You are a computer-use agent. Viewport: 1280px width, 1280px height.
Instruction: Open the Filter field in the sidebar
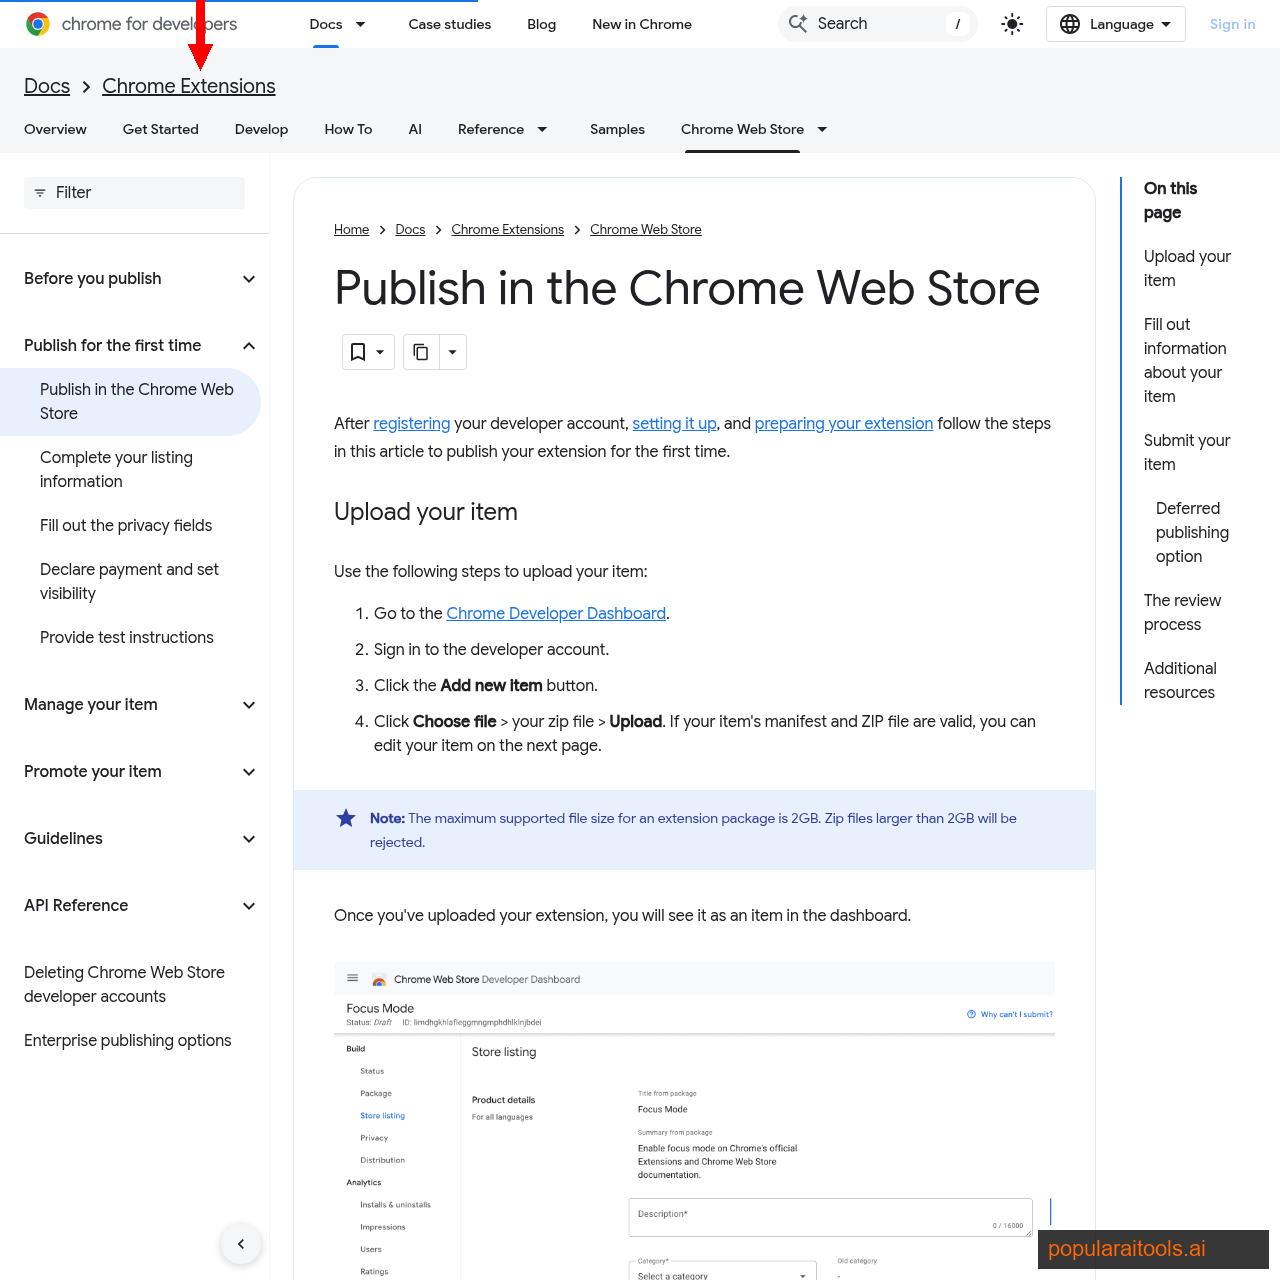pos(133,193)
